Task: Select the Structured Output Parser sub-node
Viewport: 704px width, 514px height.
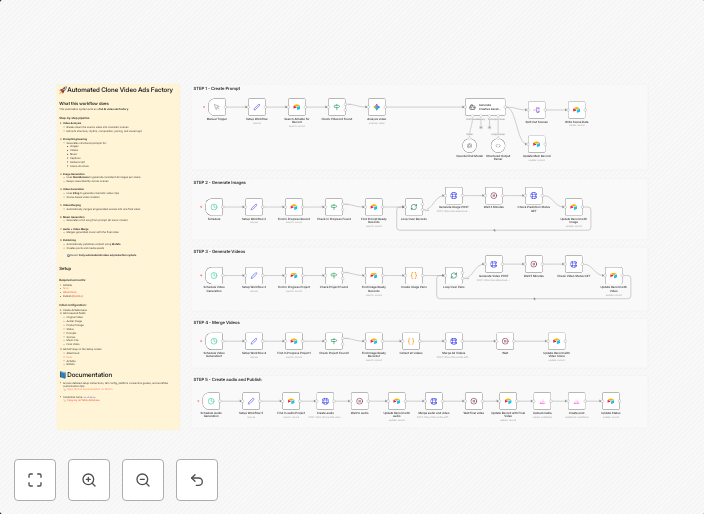Action: point(498,145)
